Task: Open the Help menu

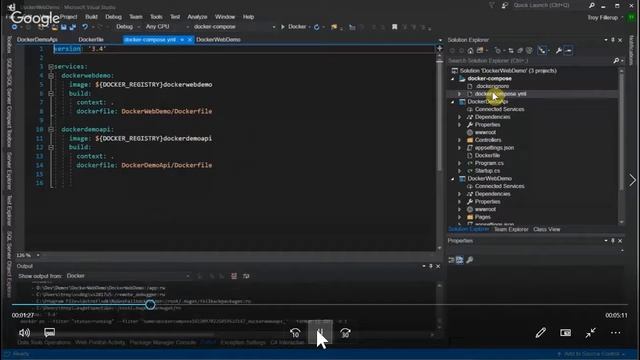Action: pos(248,17)
